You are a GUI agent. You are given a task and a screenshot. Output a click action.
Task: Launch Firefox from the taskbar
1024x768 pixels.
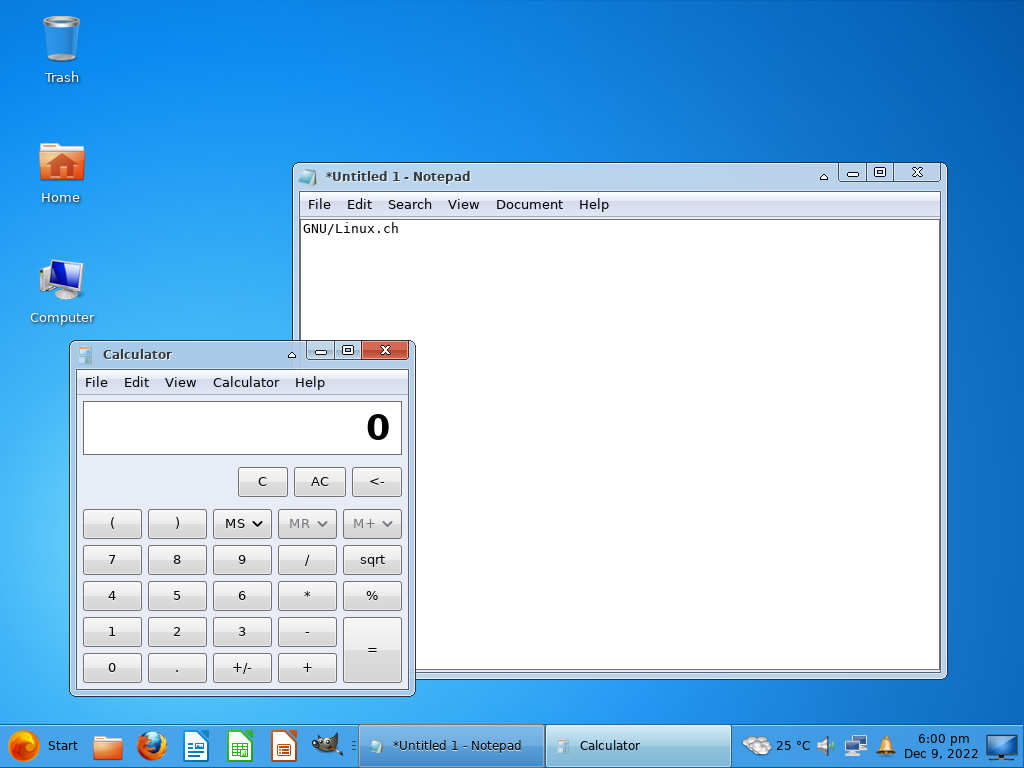pyautogui.click(x=152, y=746)
